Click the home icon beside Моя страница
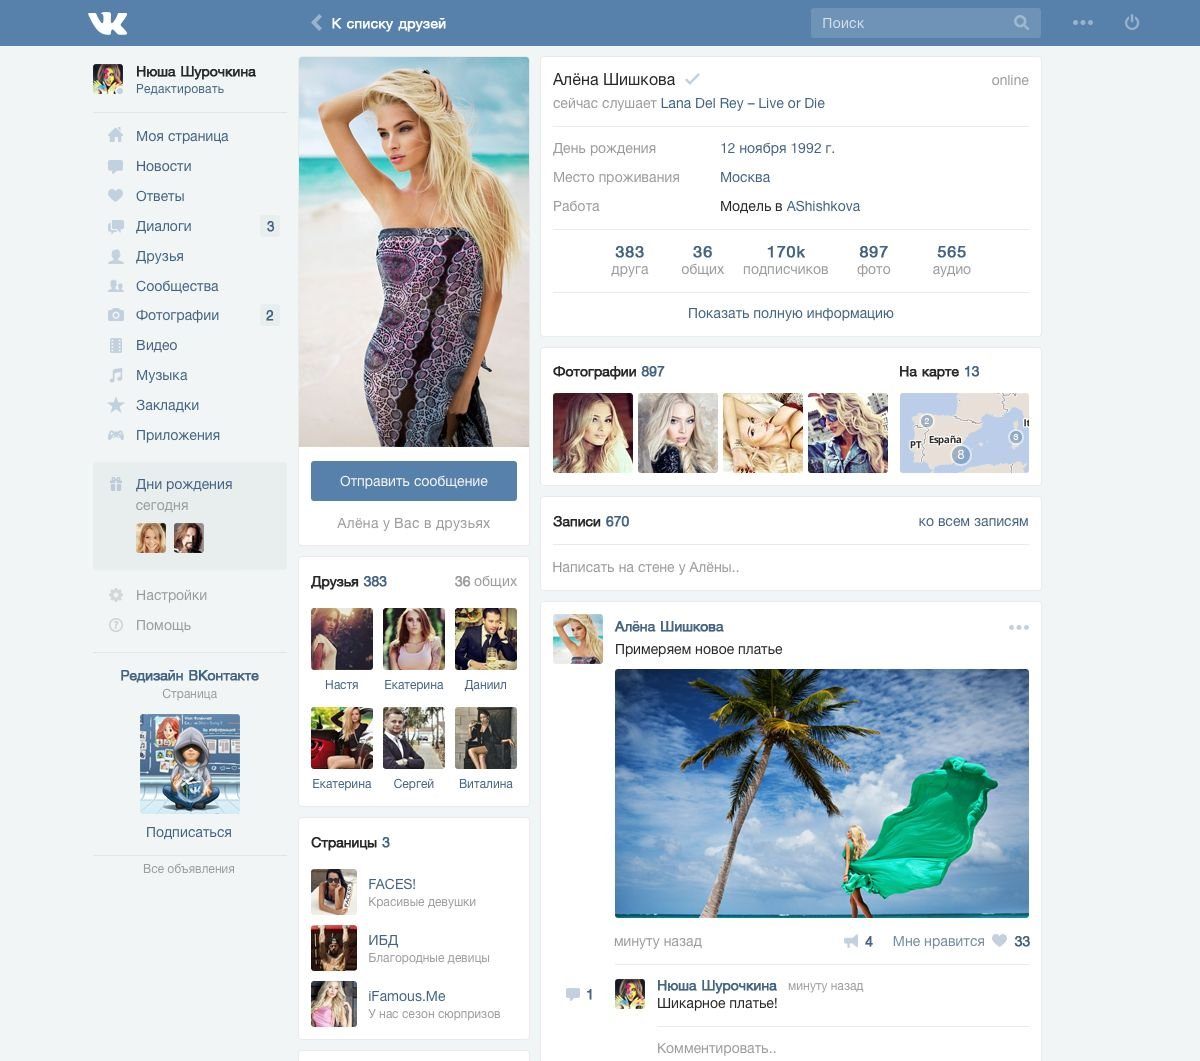The image size is (1200, 1061). pyautogui.click(x=116, y=136)
